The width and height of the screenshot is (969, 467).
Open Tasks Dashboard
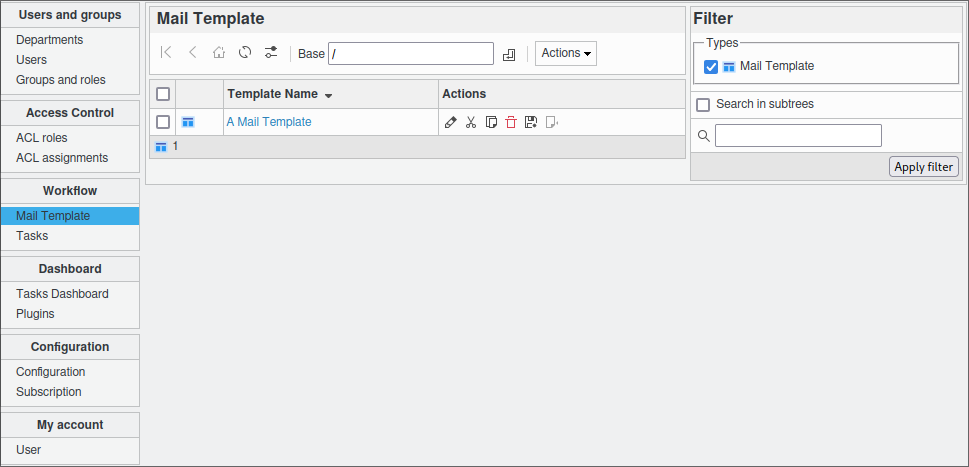pyautogui.click(x=62, y=293)
